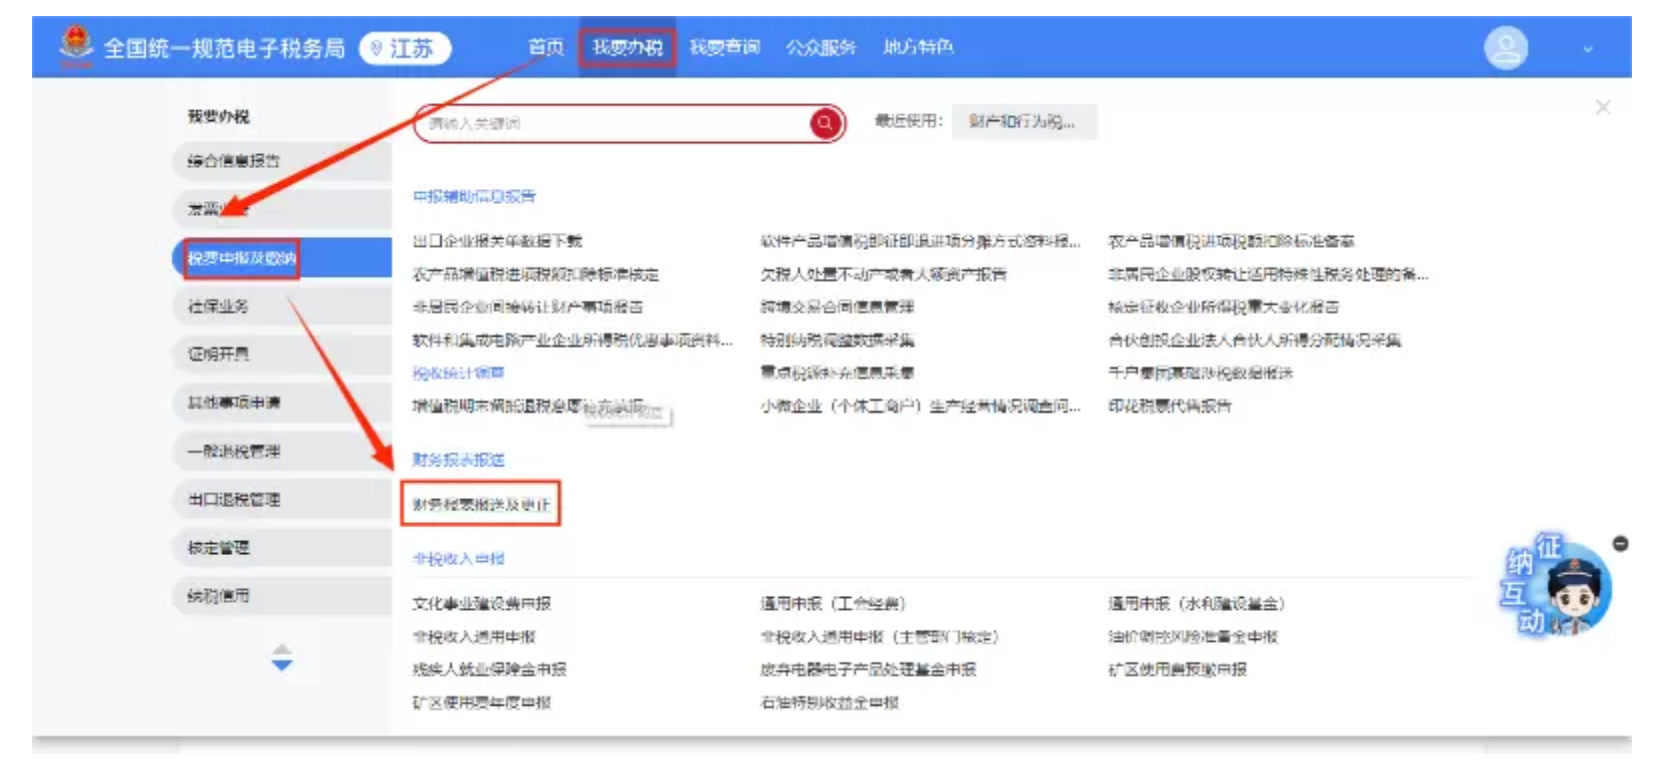
Task: Open 废弃电器电子产品处理基金申报 link
Action: pos(868,670)
